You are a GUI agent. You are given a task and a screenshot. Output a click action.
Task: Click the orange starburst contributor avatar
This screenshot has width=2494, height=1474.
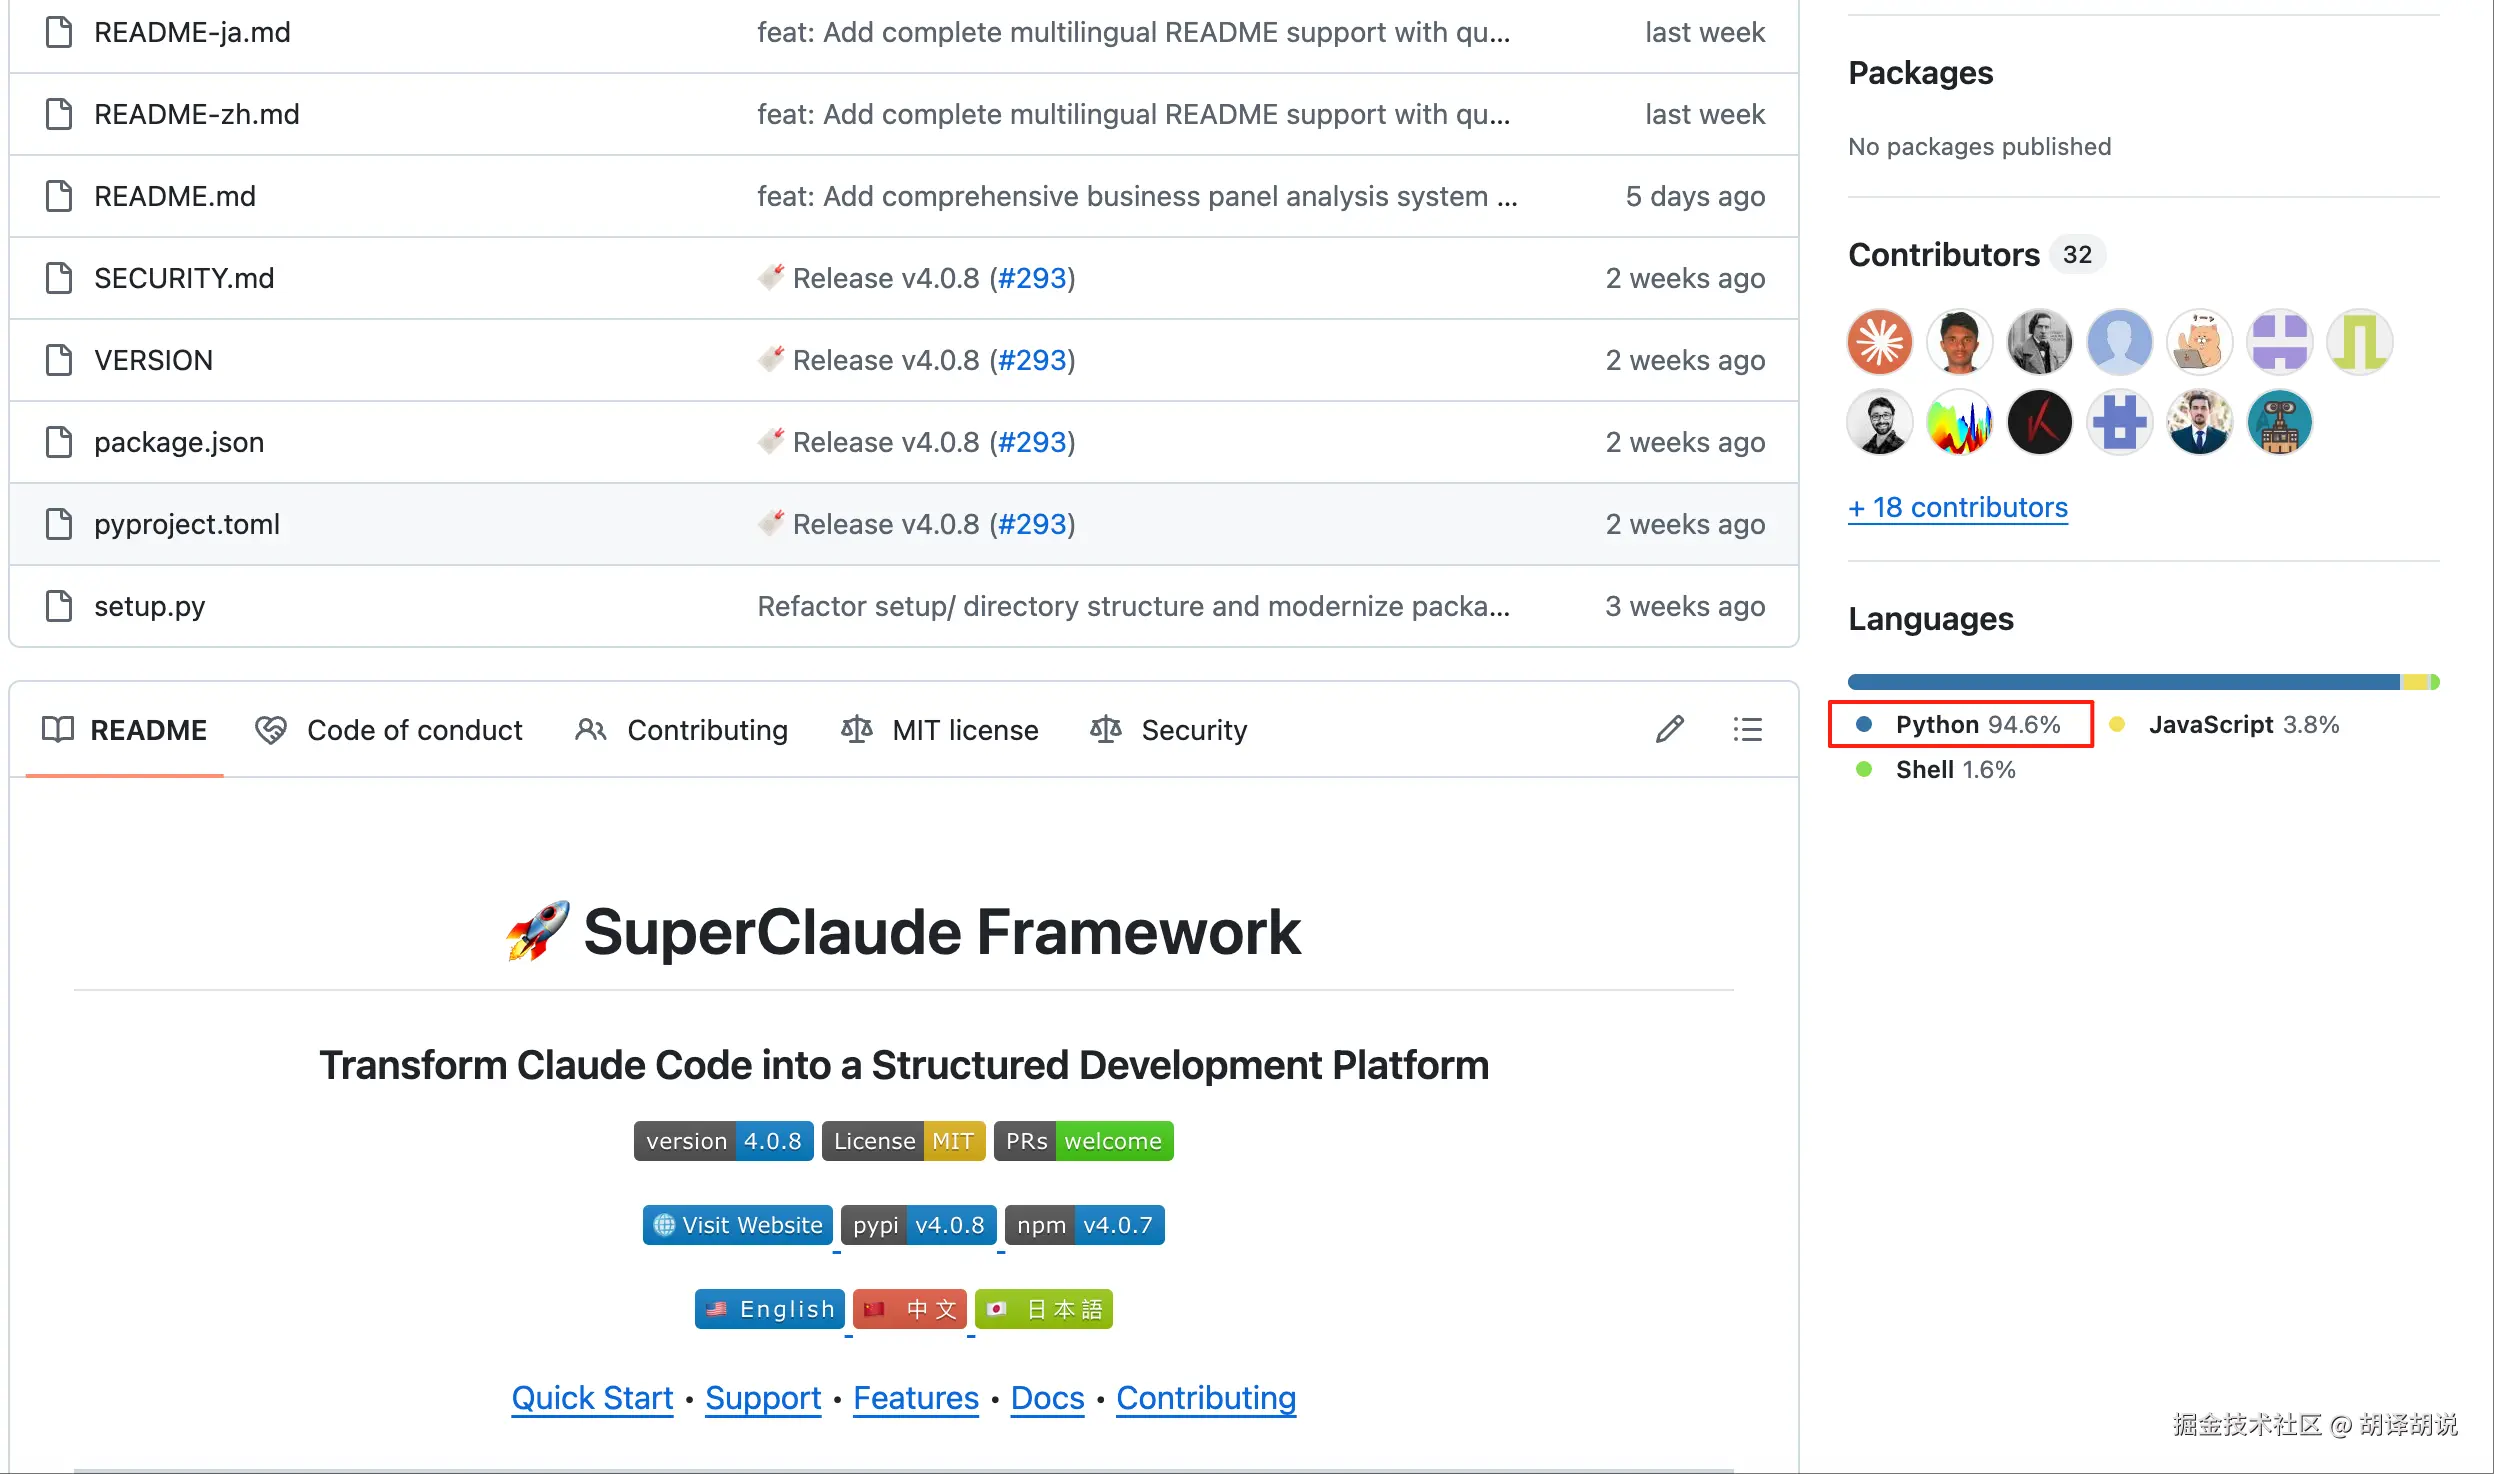[1879, 342]
